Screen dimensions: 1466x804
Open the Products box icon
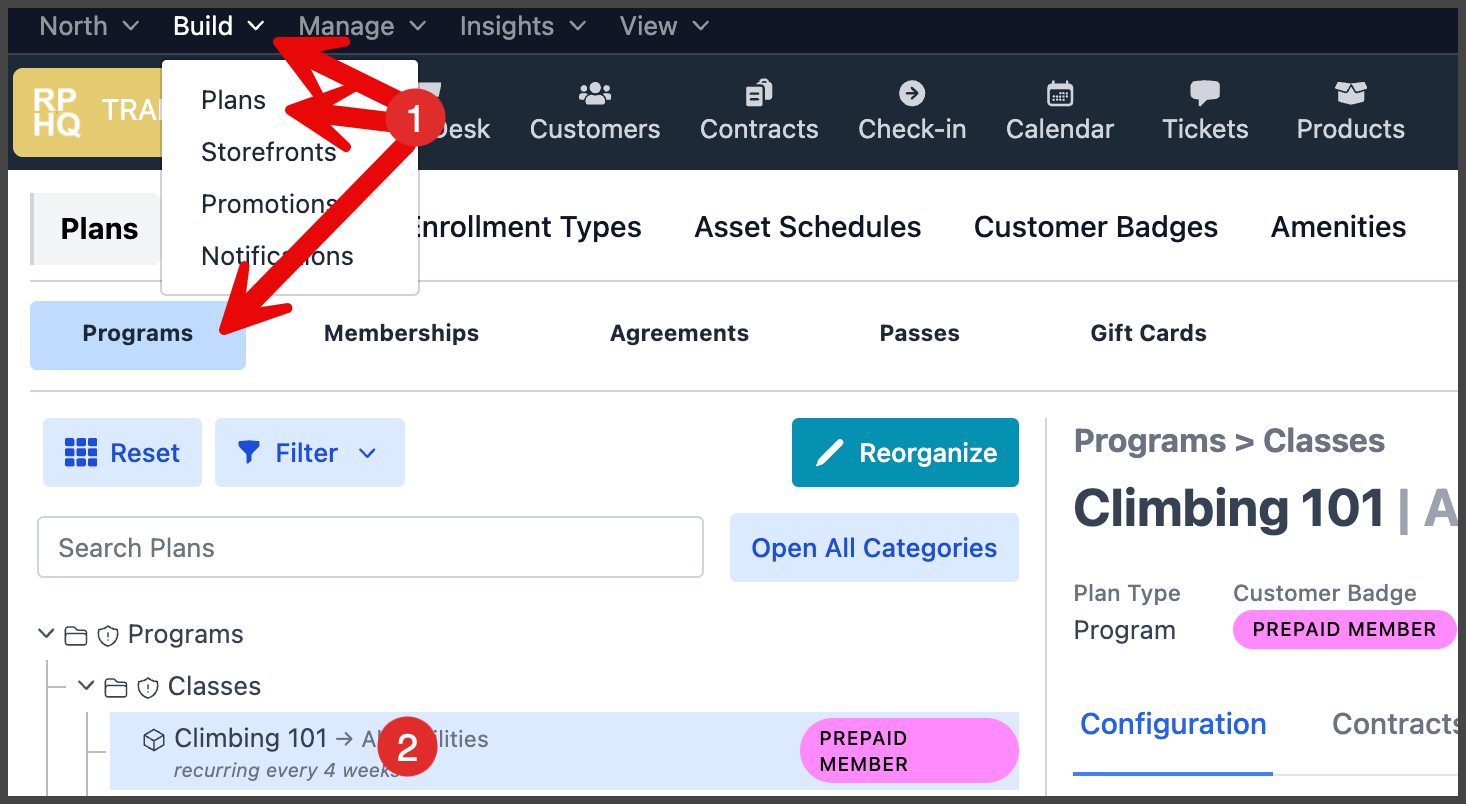coord(1350,94)
